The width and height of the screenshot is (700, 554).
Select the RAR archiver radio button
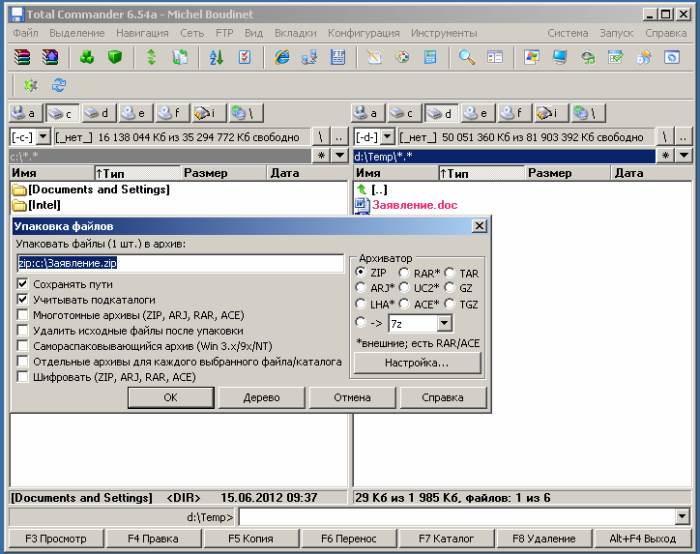(404, 272)
